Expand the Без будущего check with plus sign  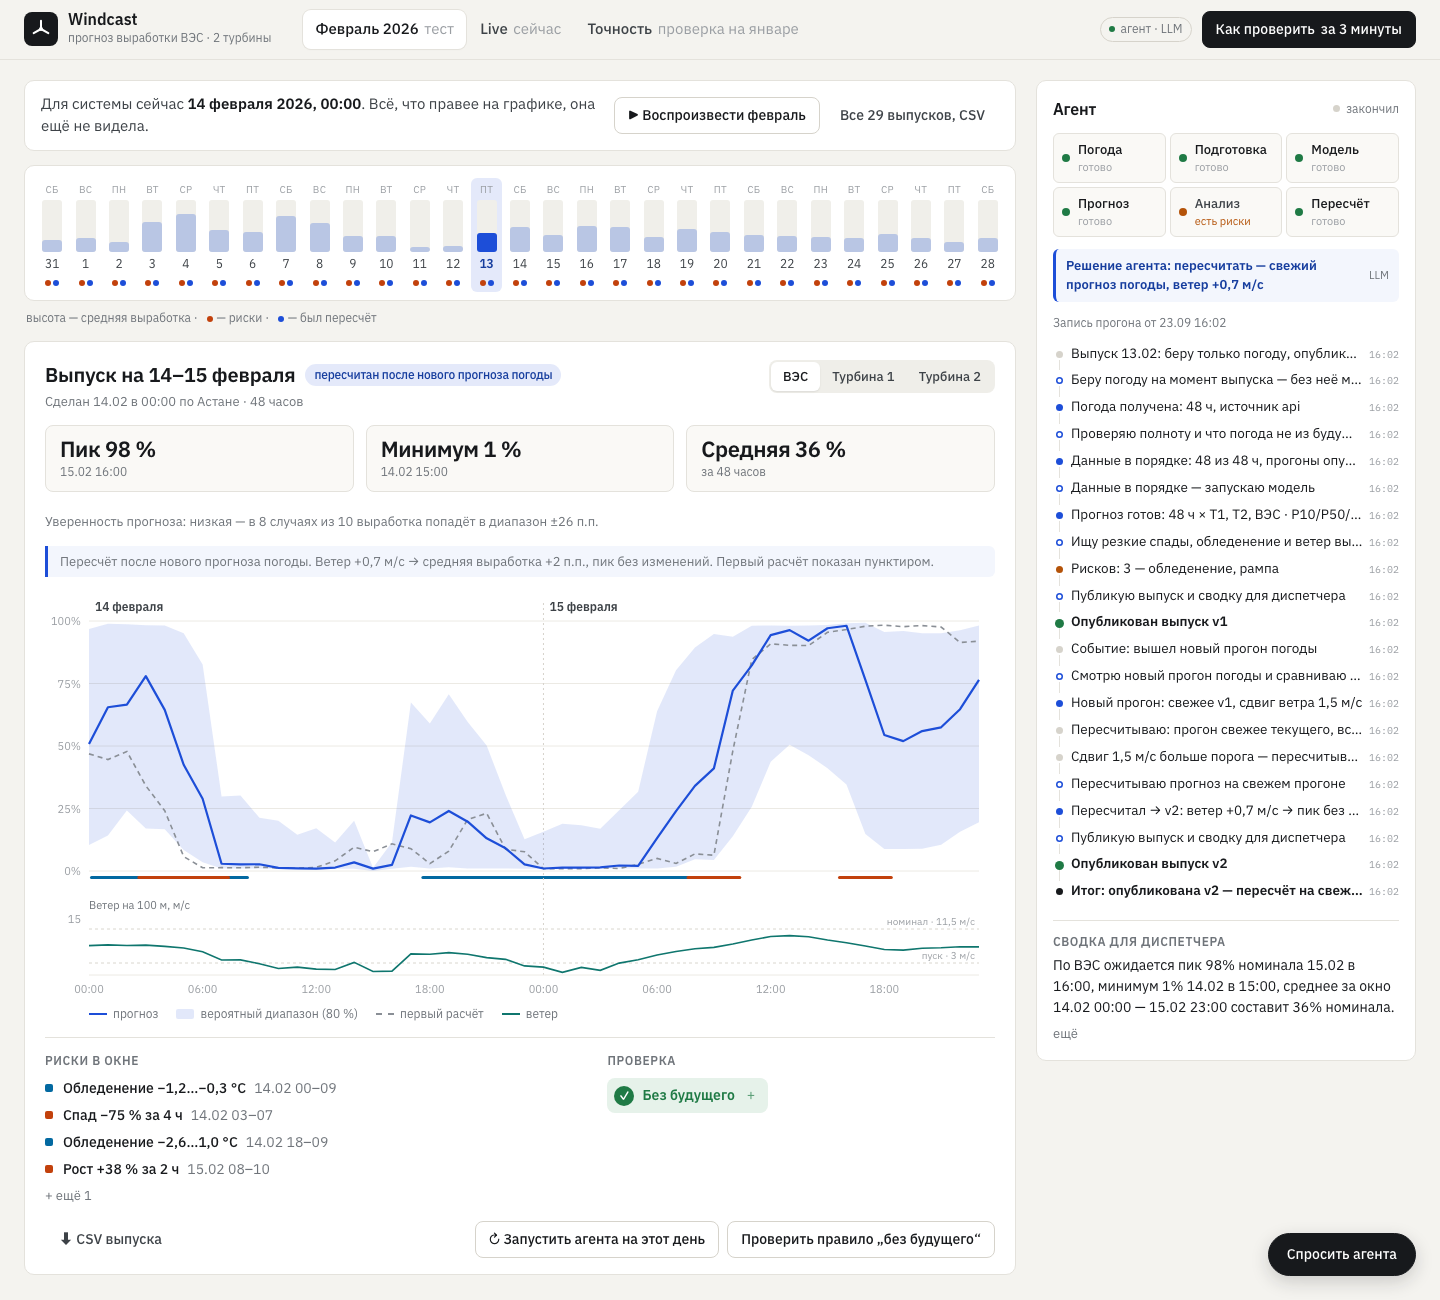tap(751, 1096)
